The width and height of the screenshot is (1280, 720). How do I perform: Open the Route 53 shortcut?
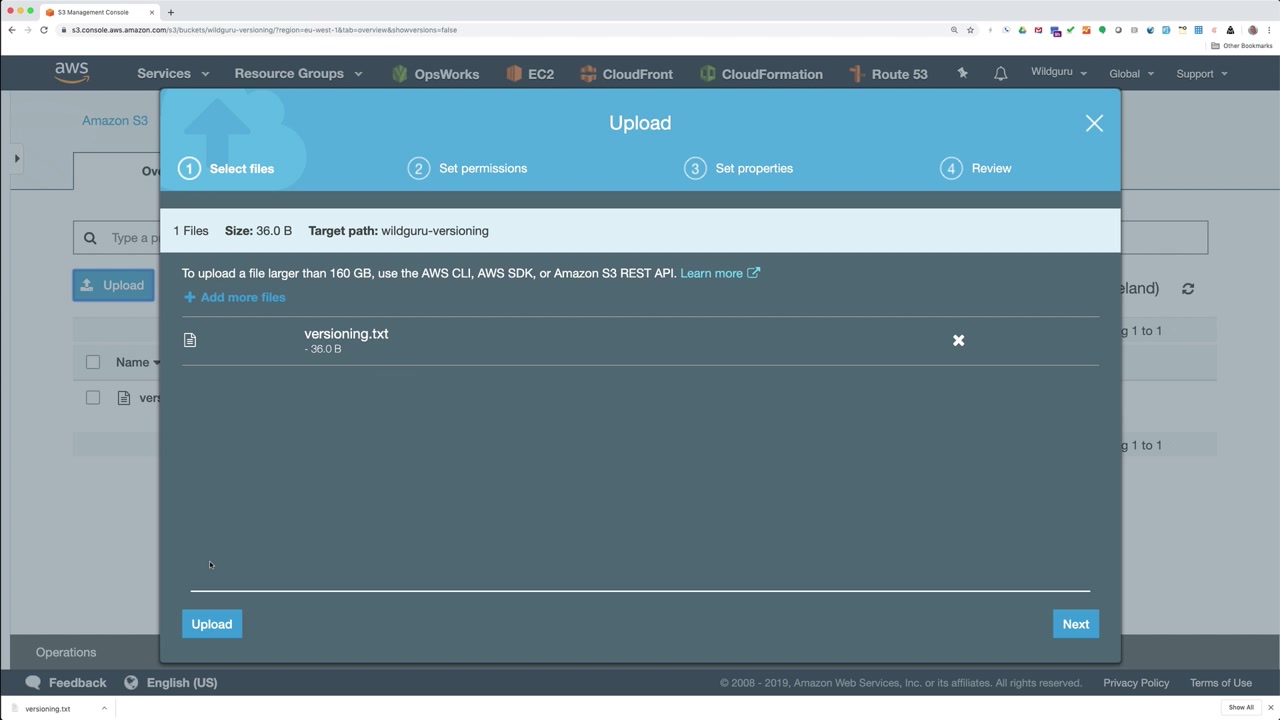[x=888, y=74]
